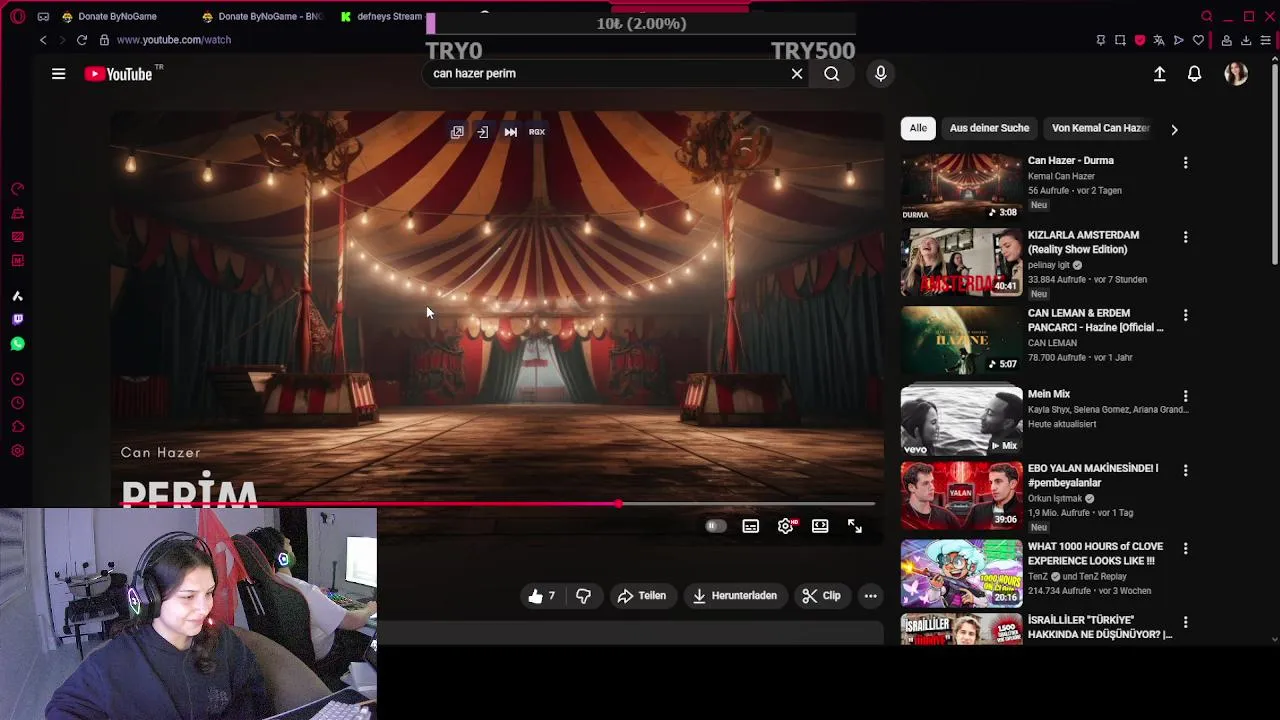Click the youtube.com/watch address bar
Viewport: 1280px width, 720px height.
tap(173, 40)
